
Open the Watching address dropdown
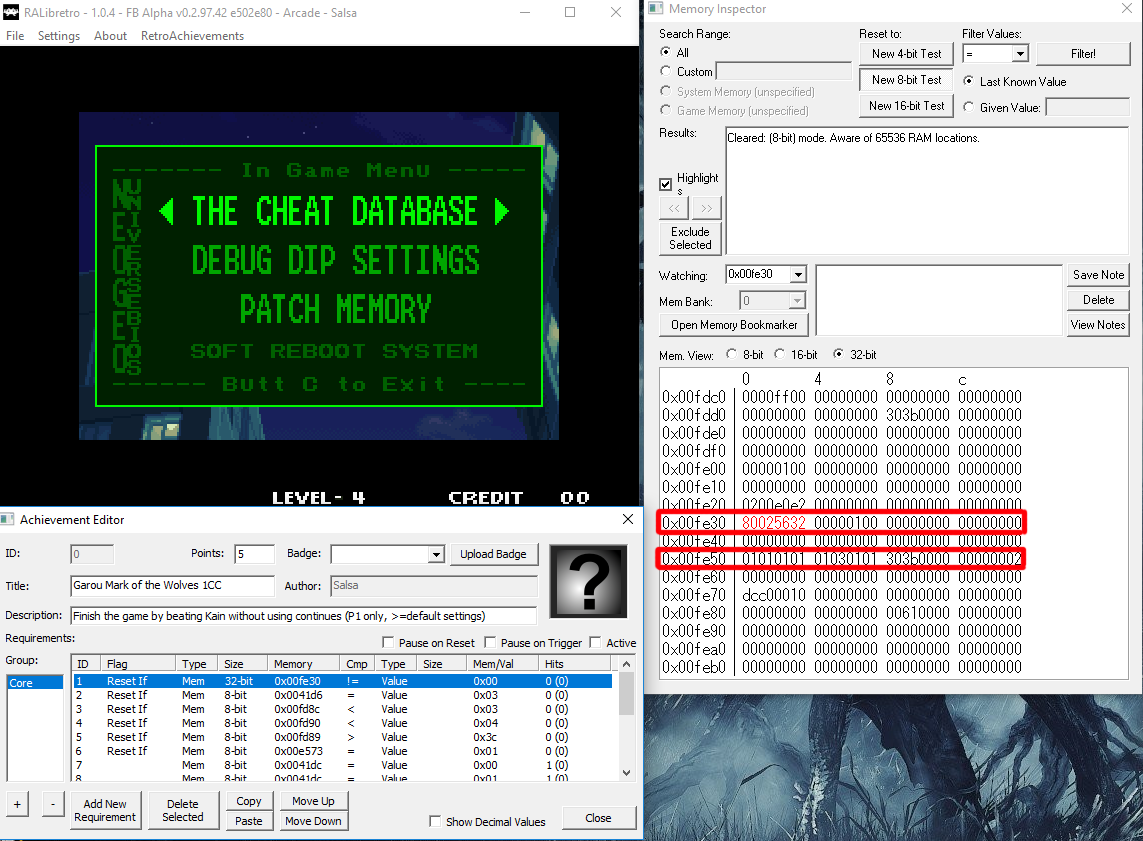(x=797, y=275)
